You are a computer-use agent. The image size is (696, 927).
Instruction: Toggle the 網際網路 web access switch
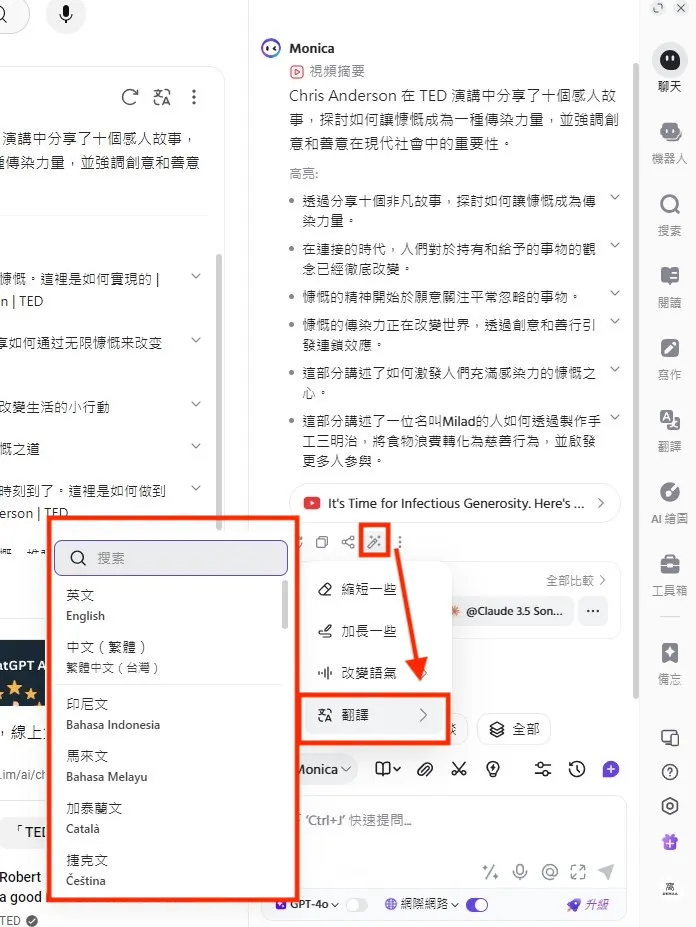477,905
